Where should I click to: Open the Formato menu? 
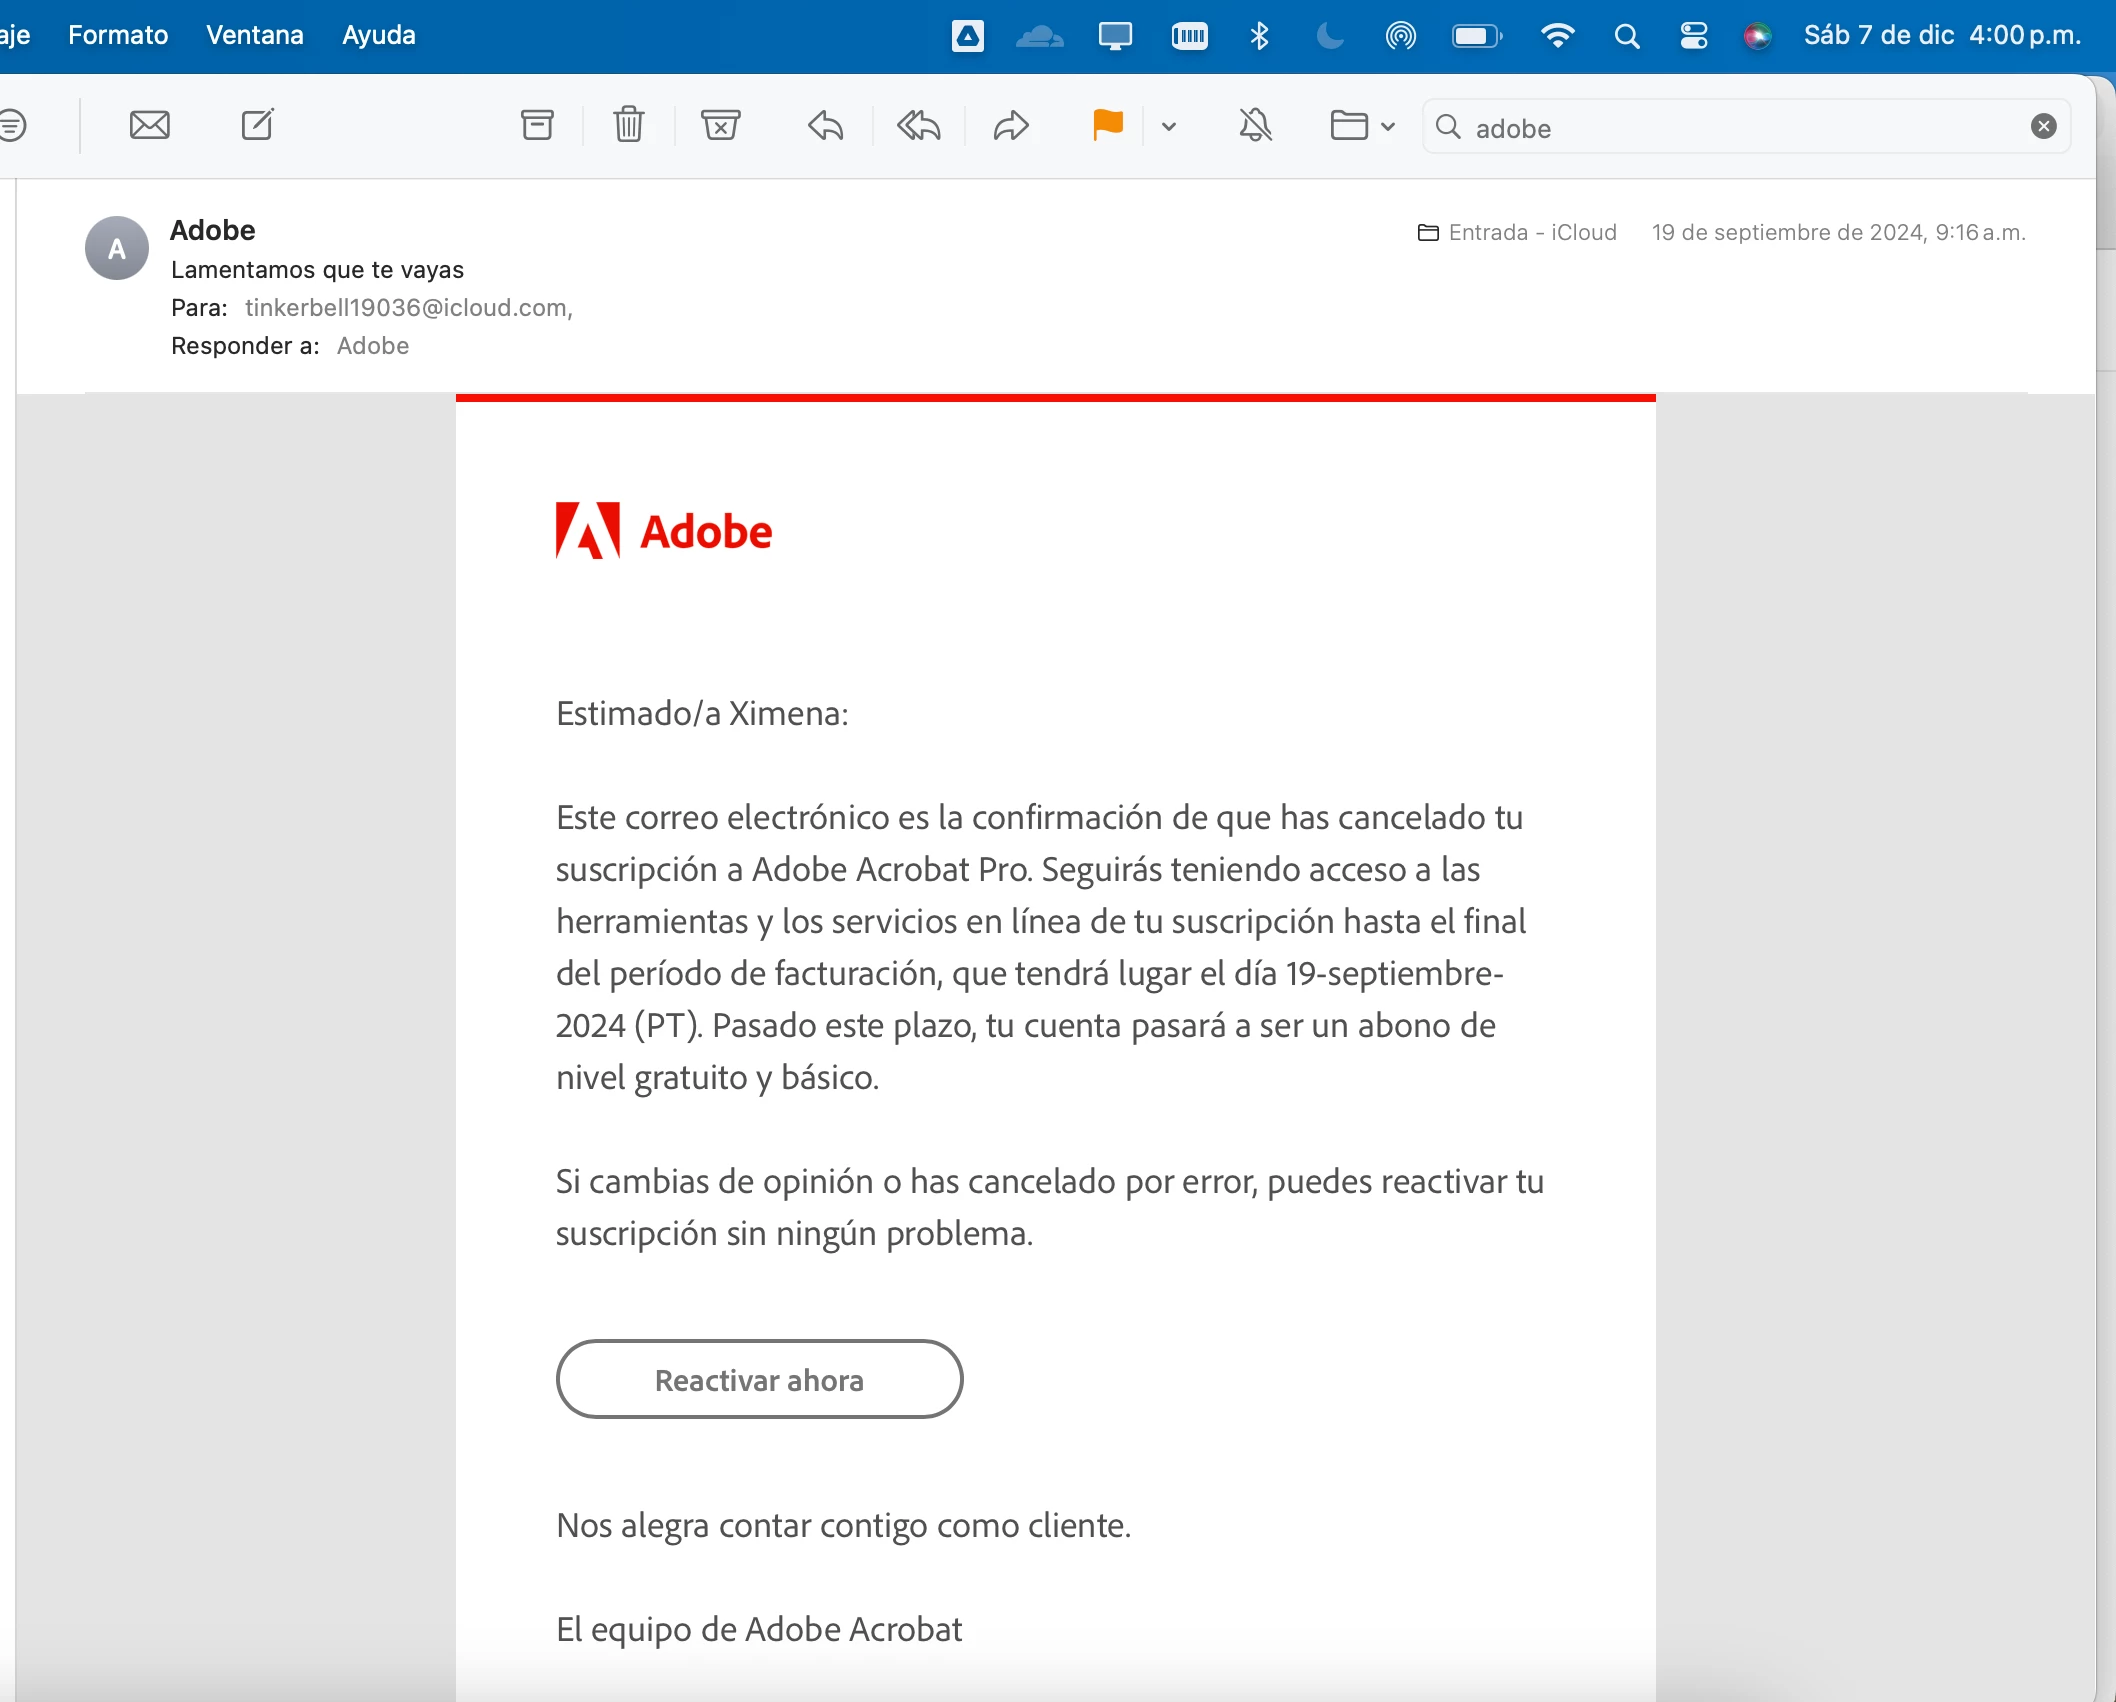pyautogui.click(x=118, y=35)
